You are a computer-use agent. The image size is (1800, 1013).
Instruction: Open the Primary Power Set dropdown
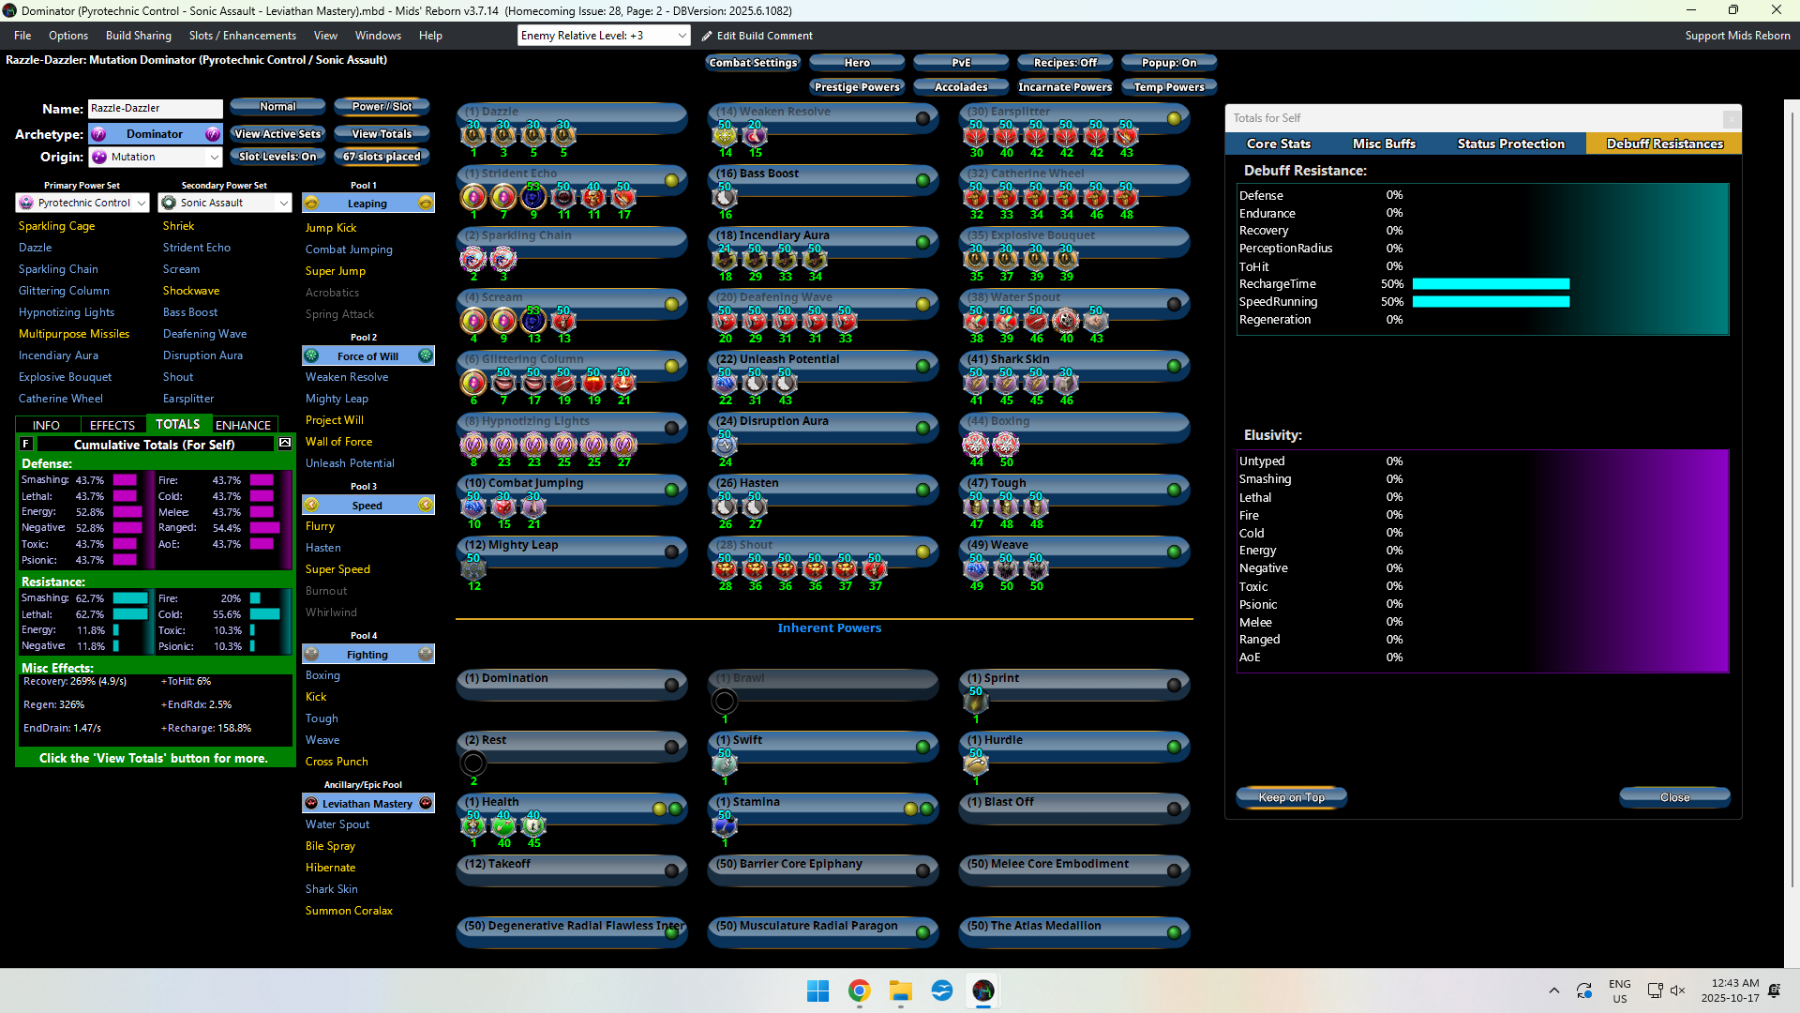(141, 203)
